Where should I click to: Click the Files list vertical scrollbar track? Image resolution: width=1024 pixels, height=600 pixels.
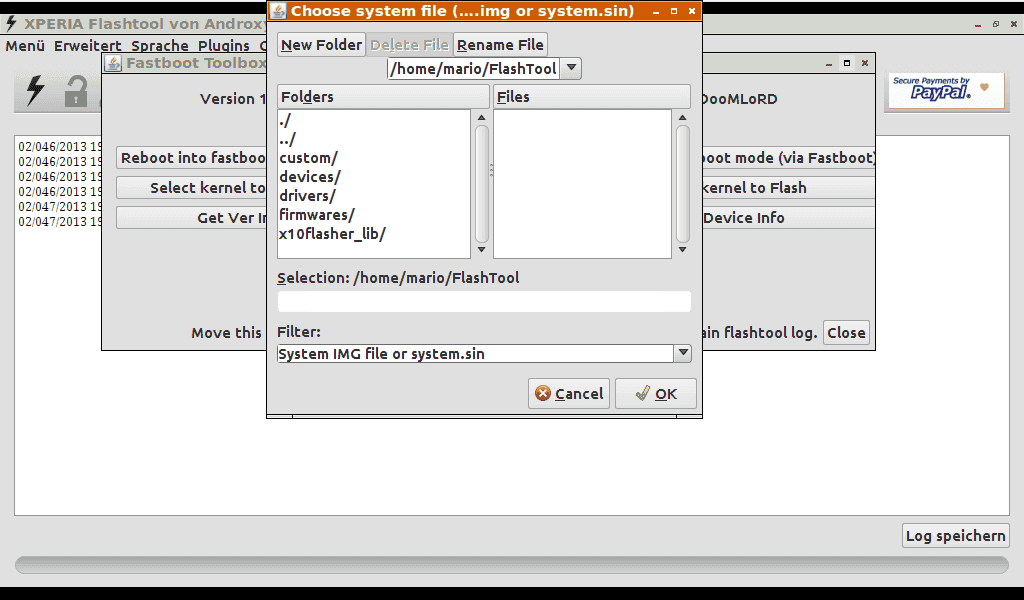click(683, 183)
